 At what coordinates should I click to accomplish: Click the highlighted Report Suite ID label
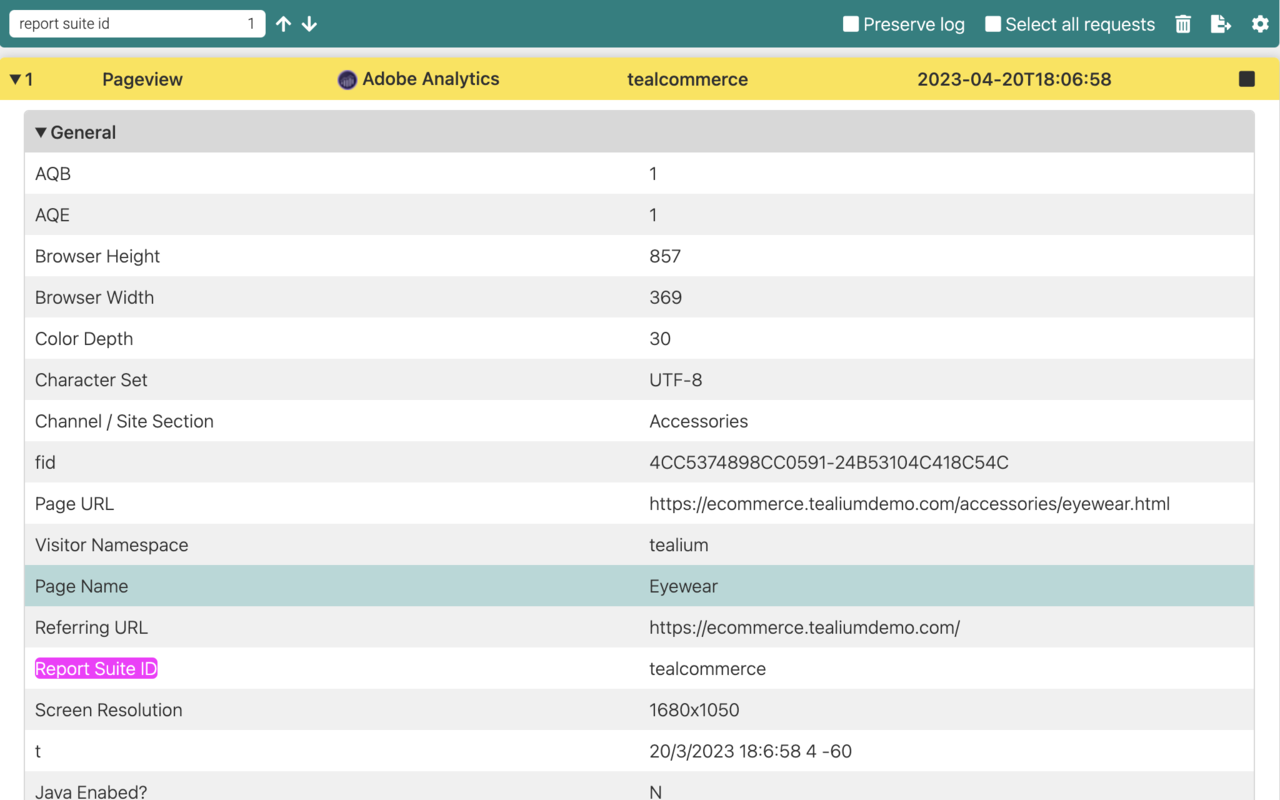pos(96,669)
